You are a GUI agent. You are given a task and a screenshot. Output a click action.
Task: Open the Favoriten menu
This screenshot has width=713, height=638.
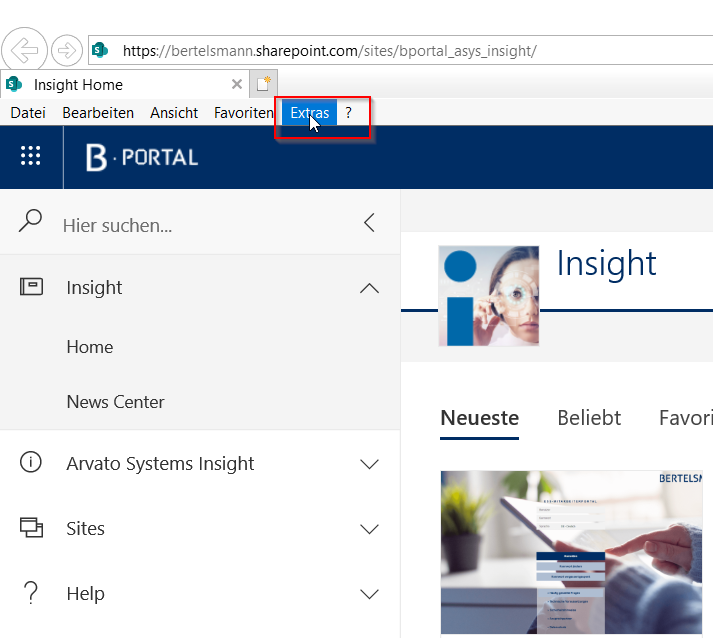click(244, 113)
